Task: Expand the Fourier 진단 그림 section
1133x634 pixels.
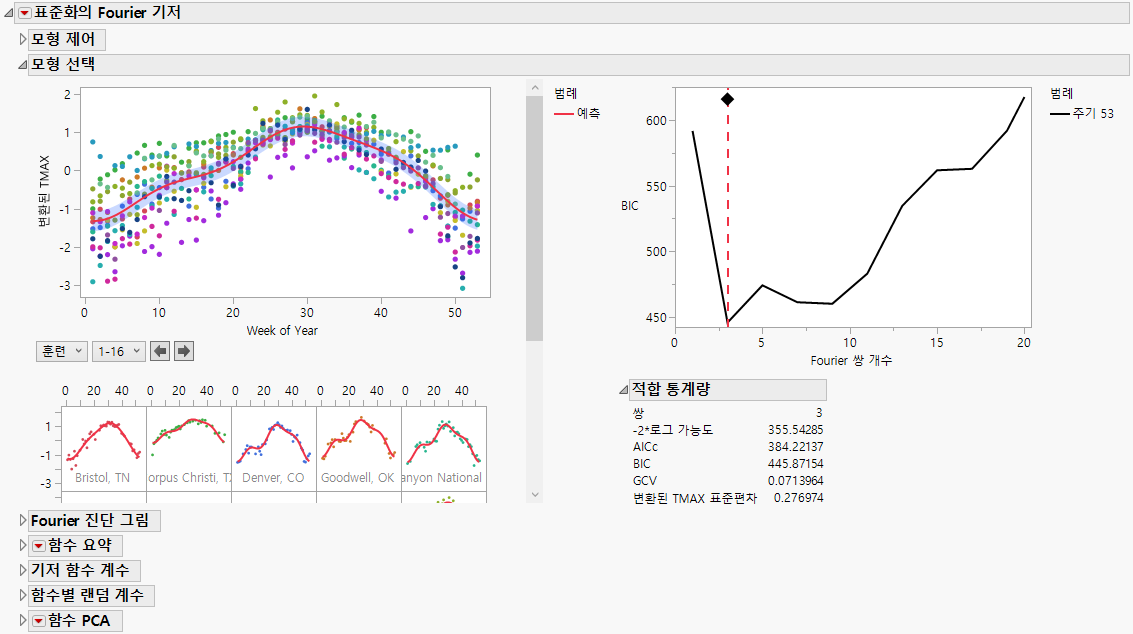Action: 21,519
